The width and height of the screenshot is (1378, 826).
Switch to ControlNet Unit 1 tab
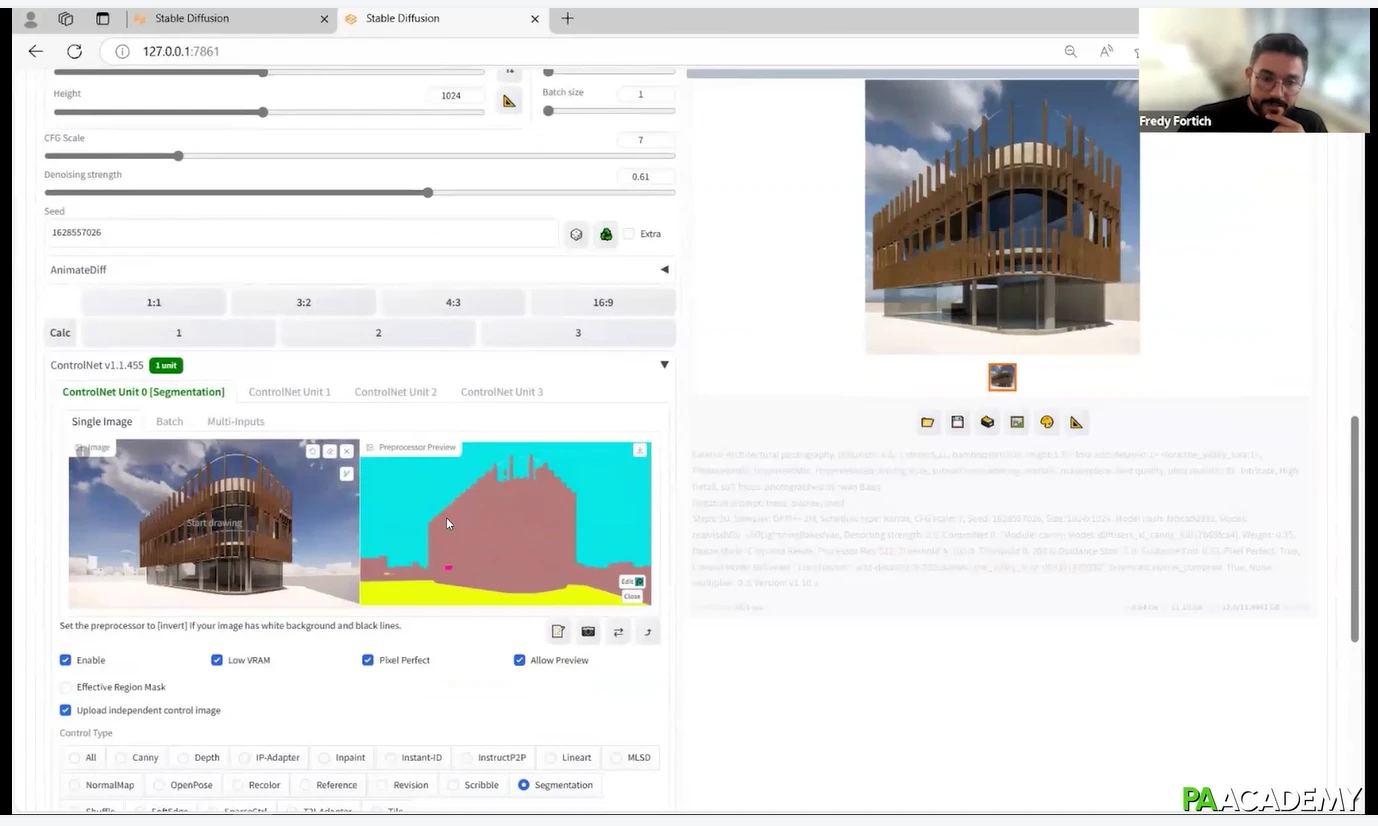[x=289, y=392]
